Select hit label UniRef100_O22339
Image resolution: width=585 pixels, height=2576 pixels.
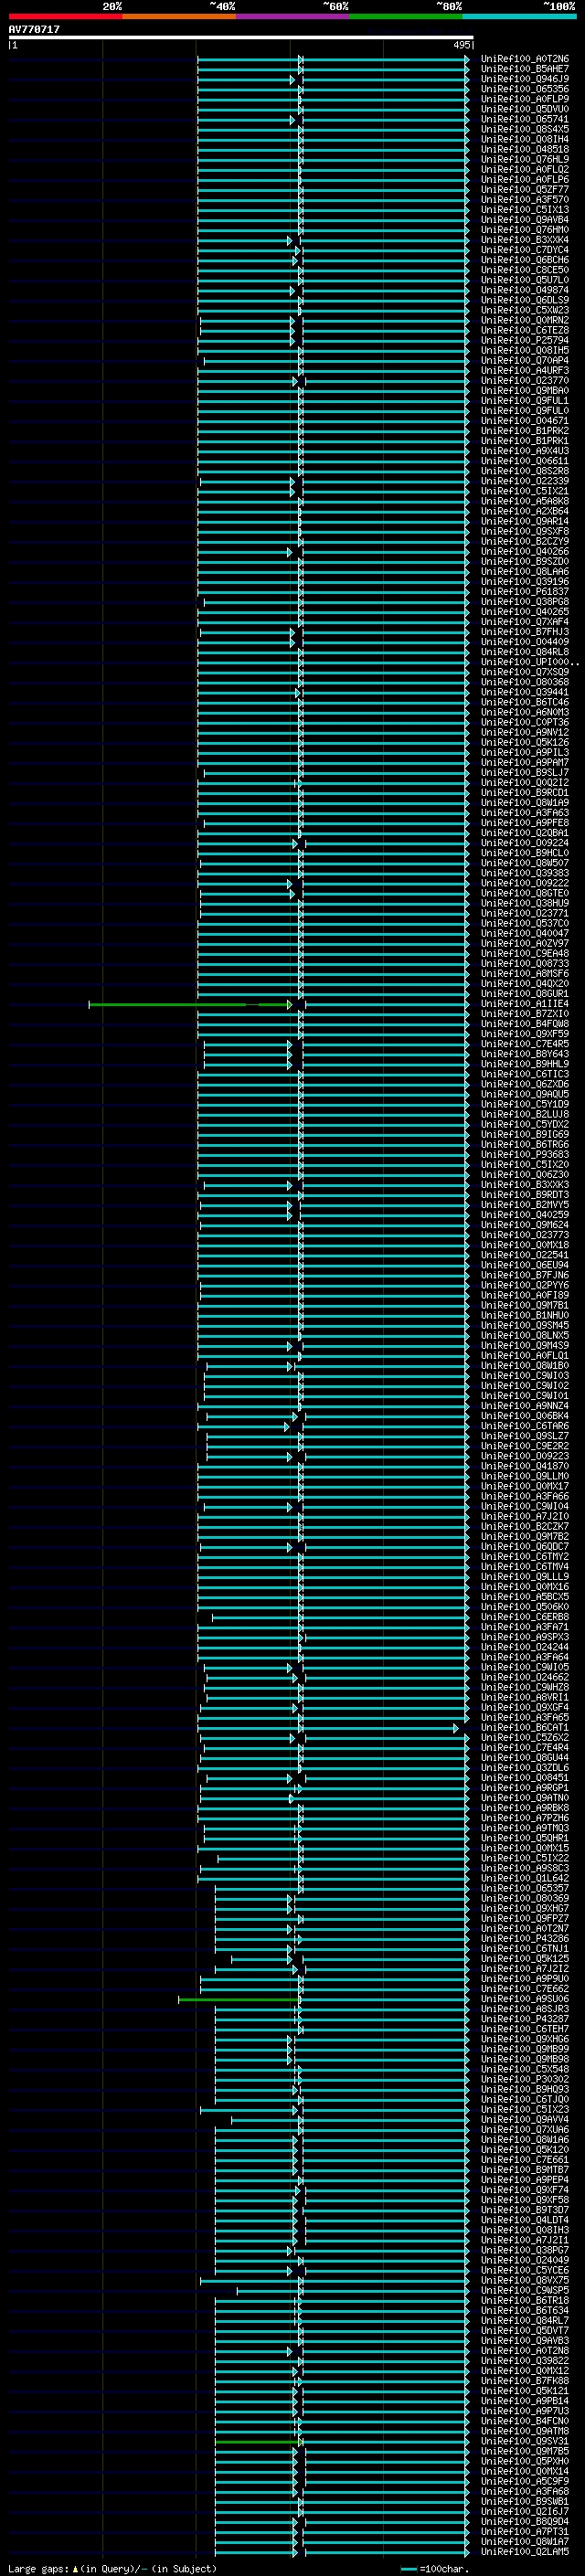(x=525, y=481)
